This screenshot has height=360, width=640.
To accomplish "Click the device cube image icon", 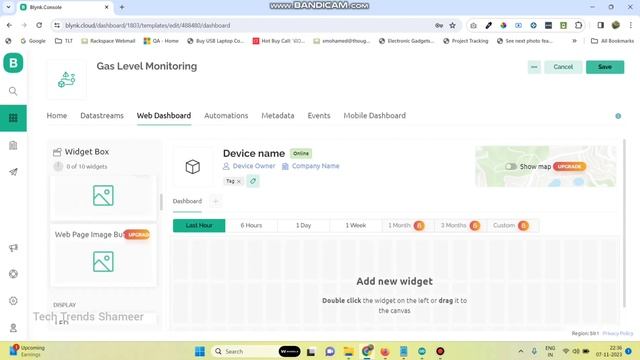I will [x=193, y=167].
